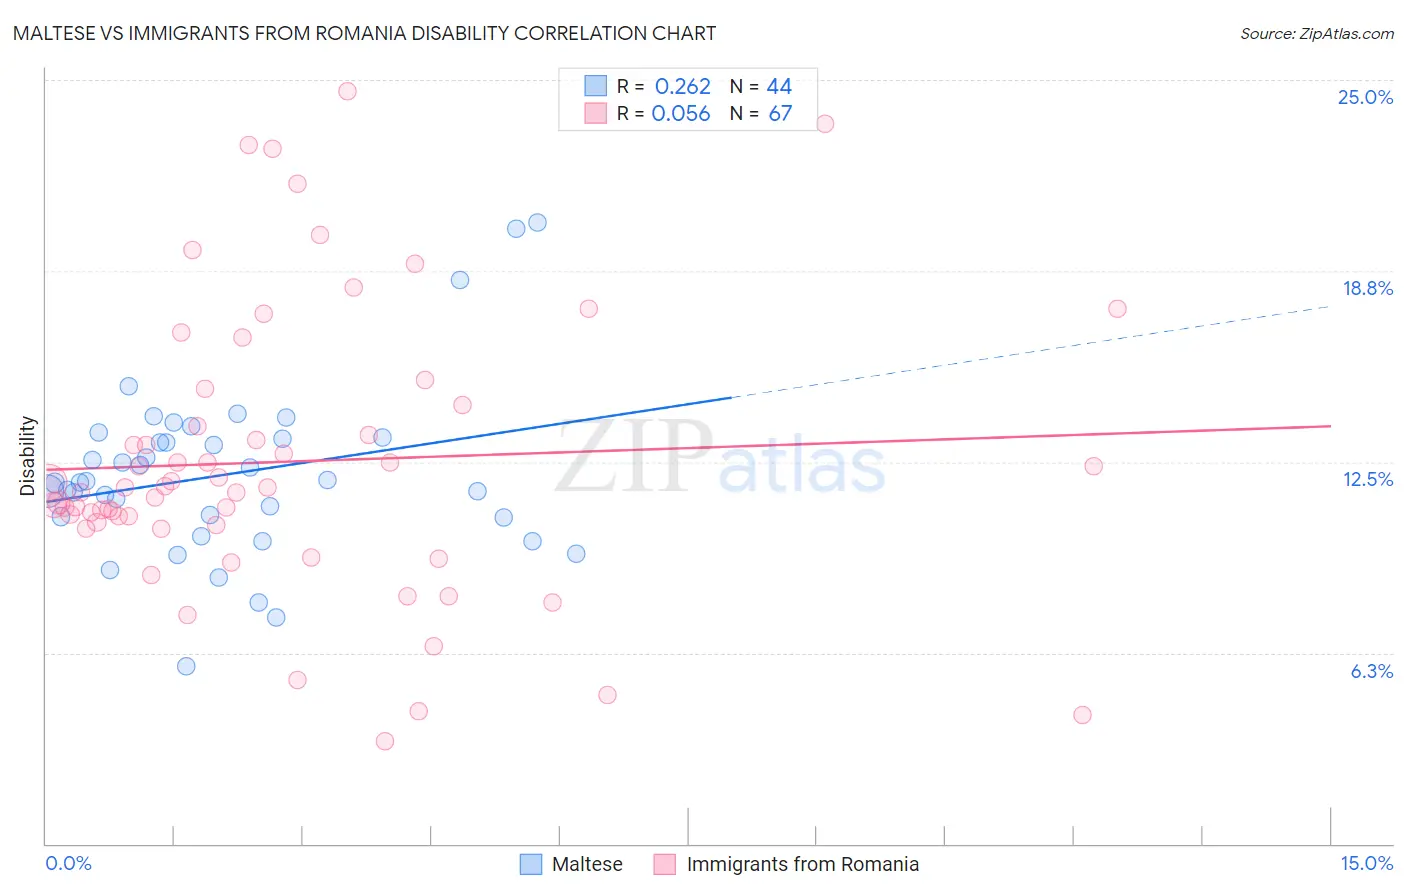The width and height of the screenshot is (1406, 892).
Task: Click the N value 44 in legend
Action: click(779, 87)
